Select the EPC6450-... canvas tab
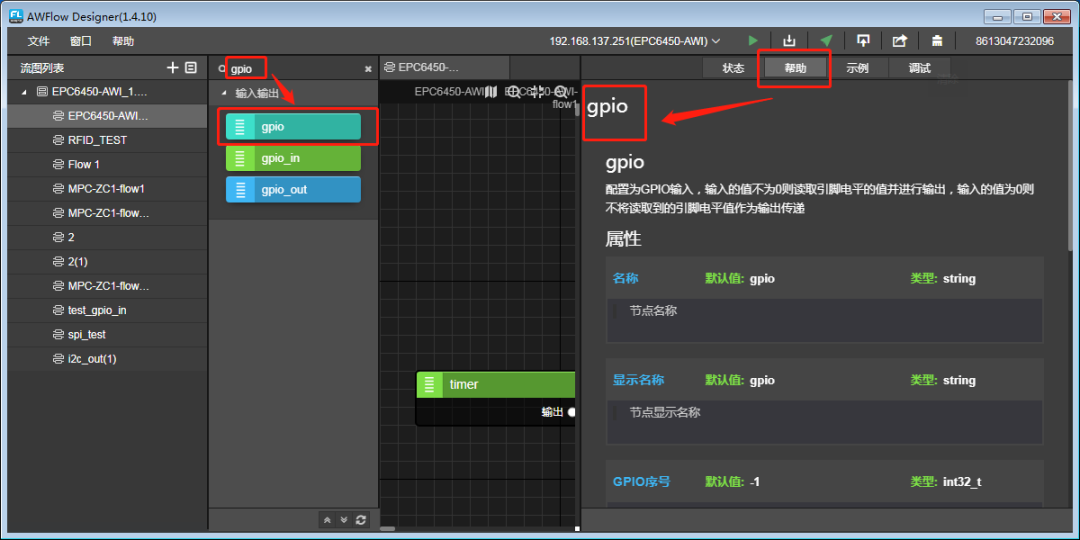1080x540 pixels. (x=445, y=68)
